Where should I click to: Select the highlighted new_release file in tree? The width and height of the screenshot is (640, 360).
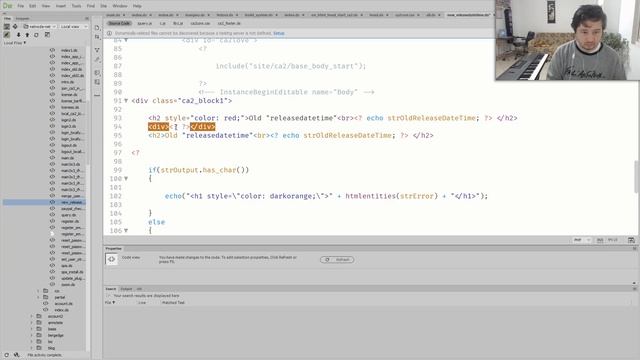click(44, 202)
